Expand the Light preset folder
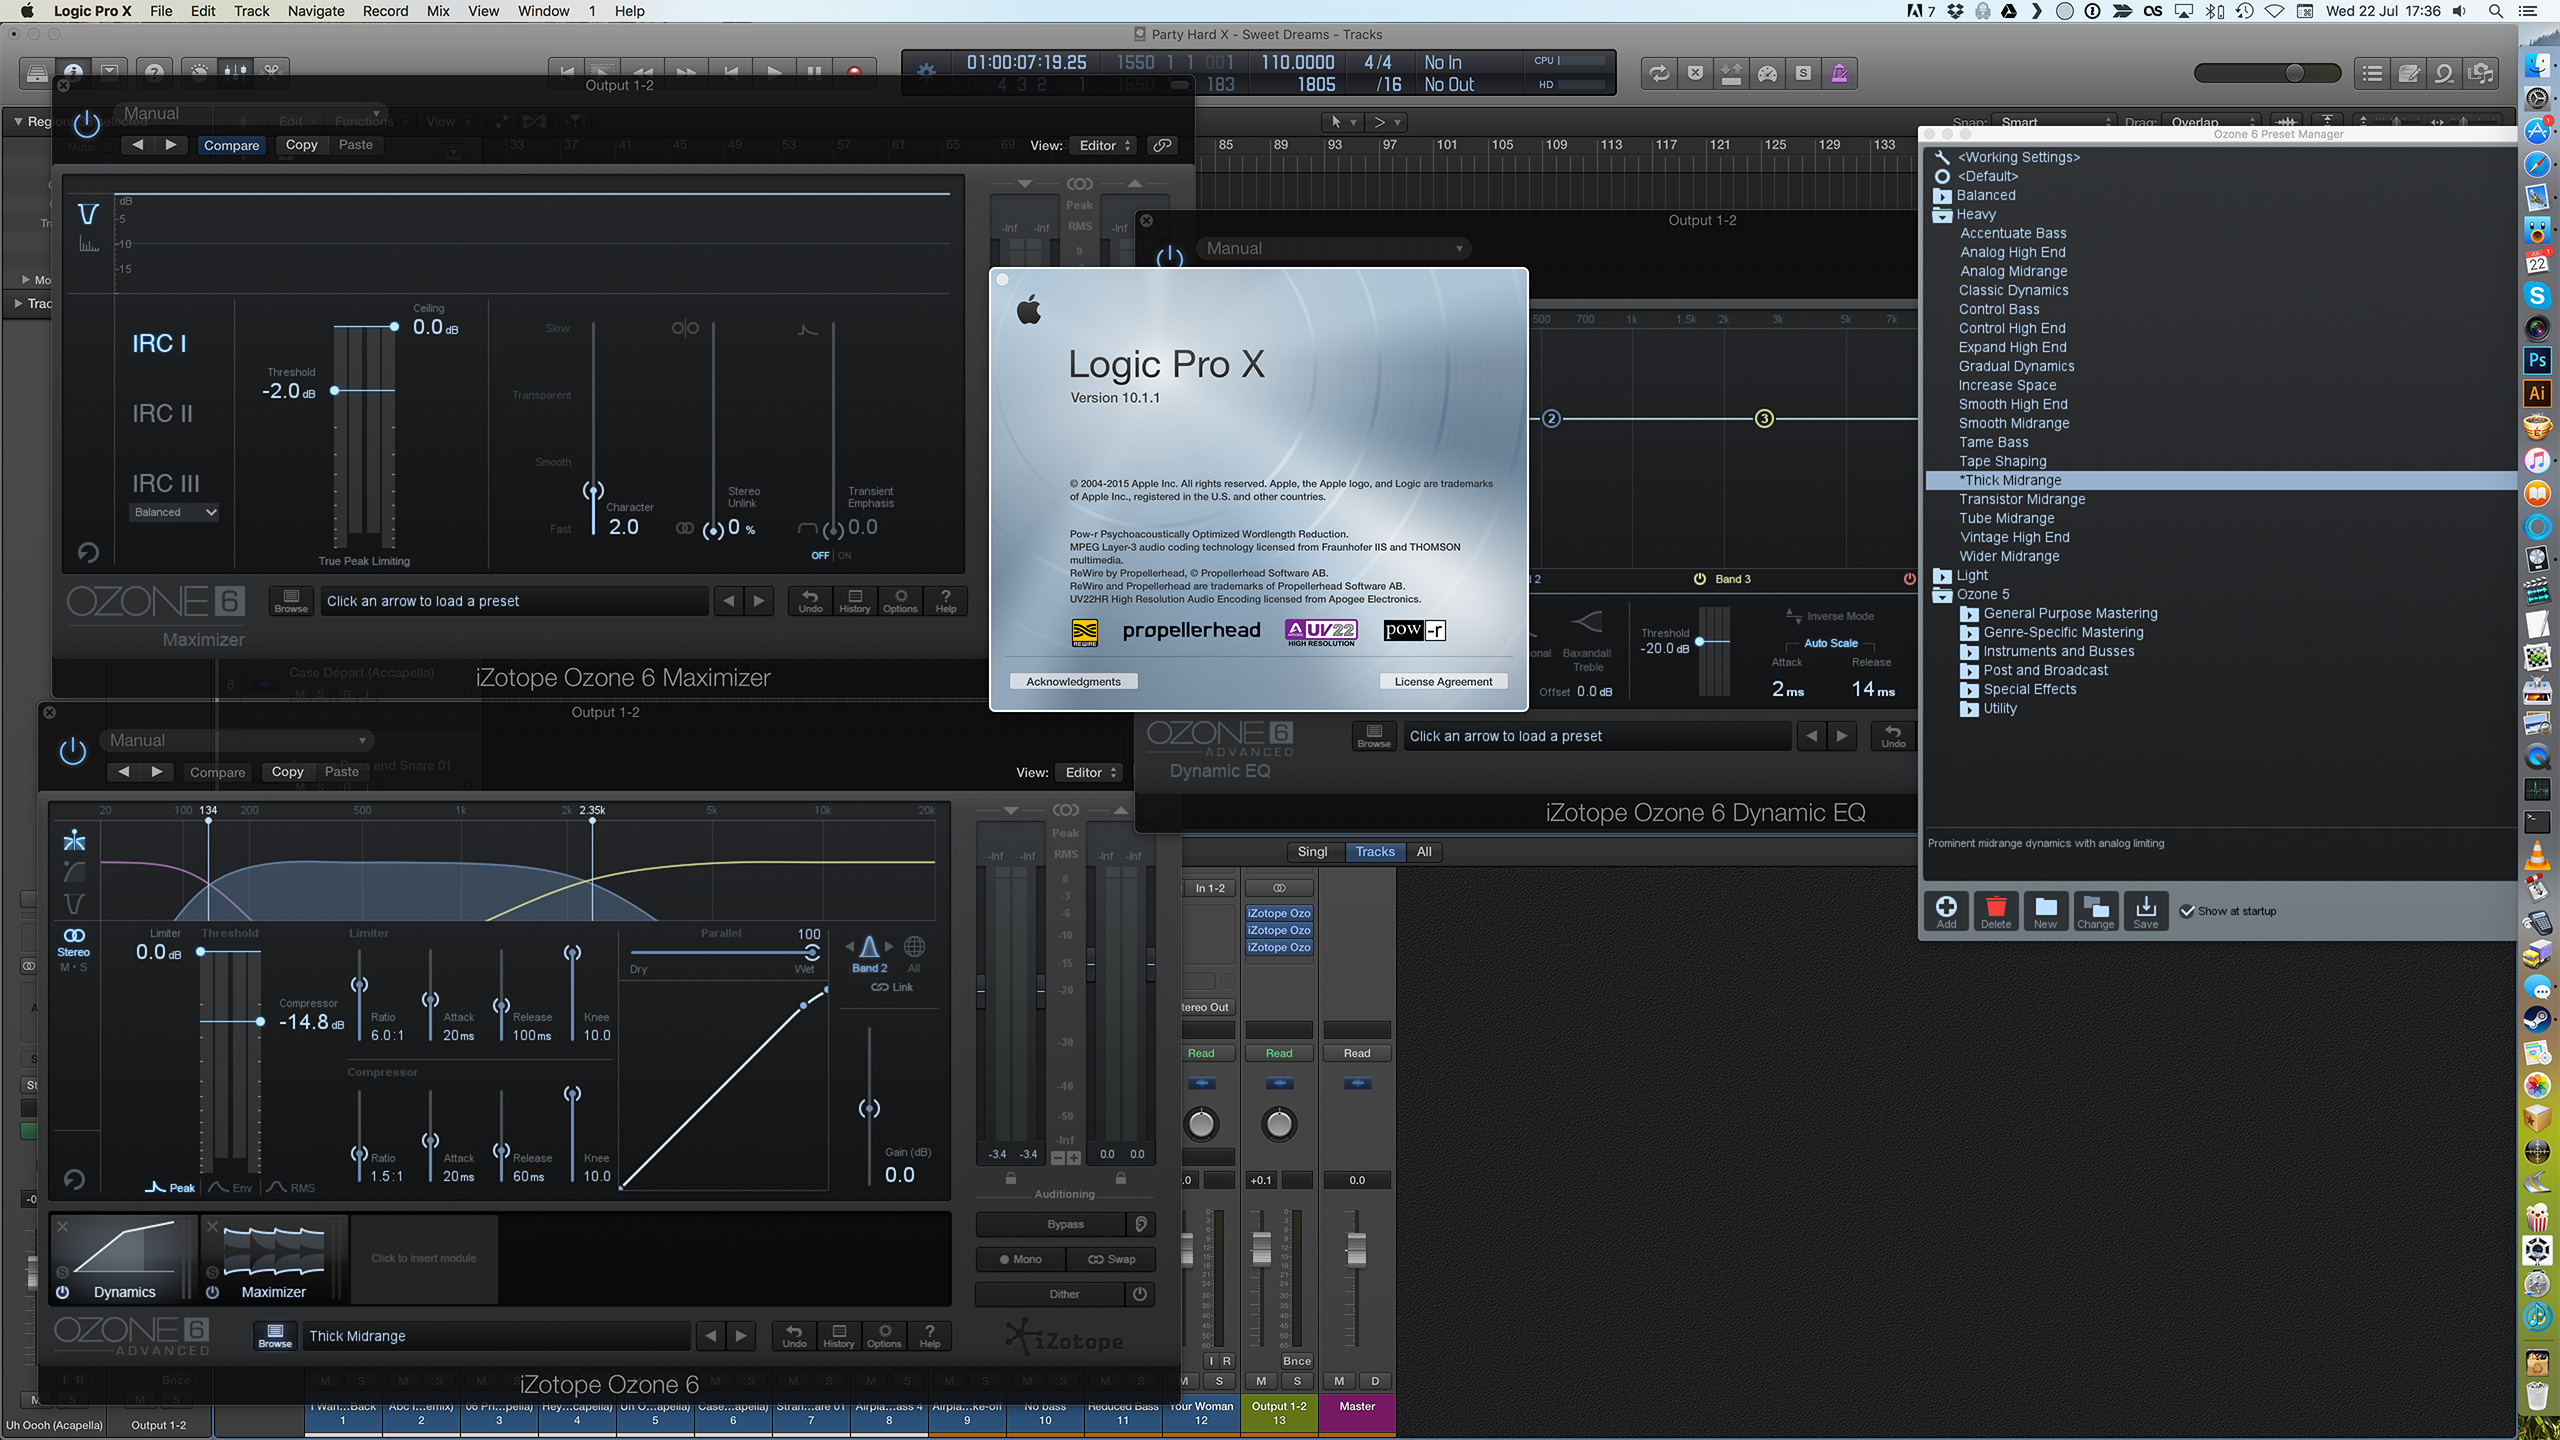2560x1440 pixels. point(1941,576)
